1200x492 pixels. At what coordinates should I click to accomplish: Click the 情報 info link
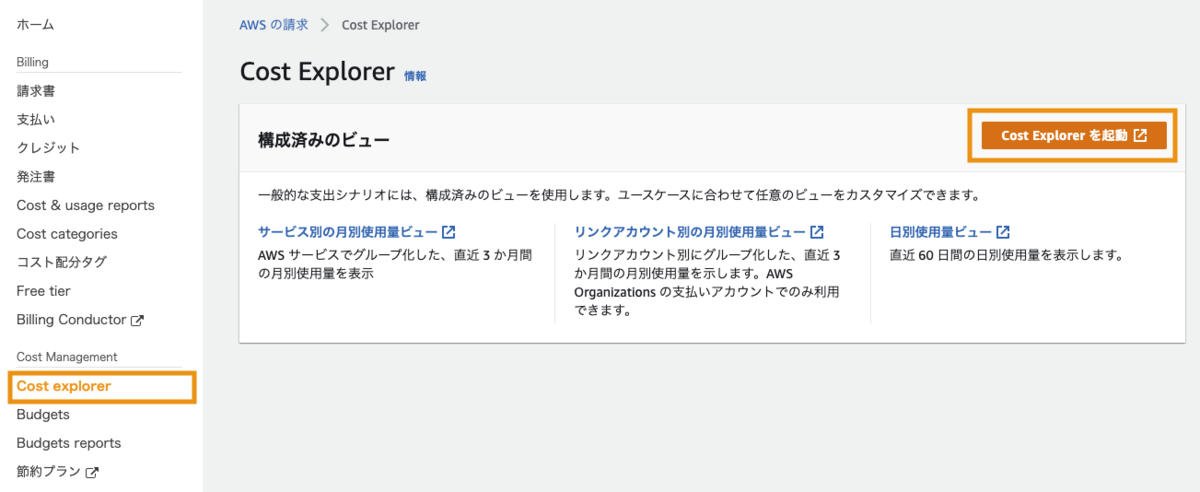point(415,75)
